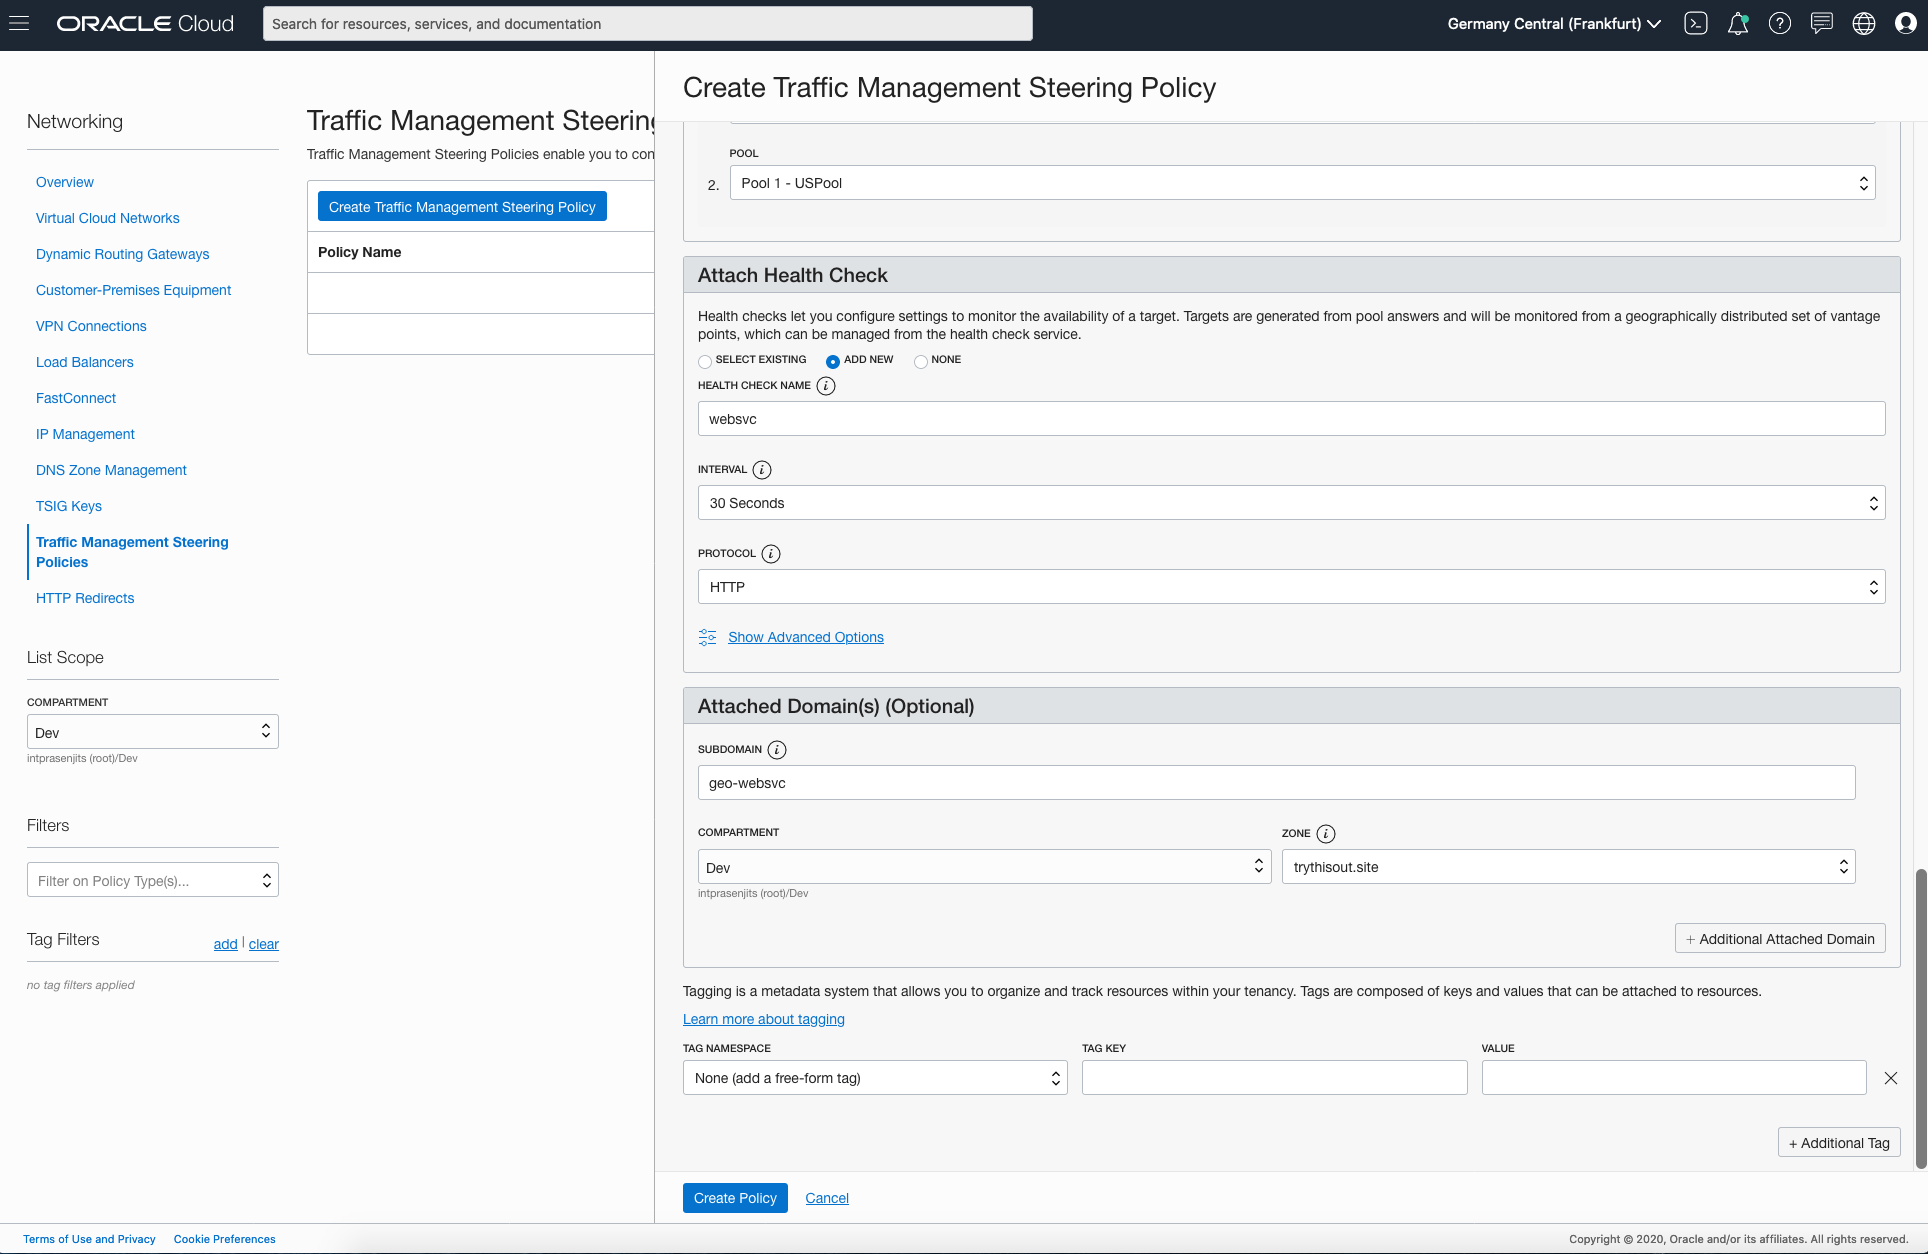Image resolution: width=1928 pixels, height=1254 pixels.
Task: Click info icon beside Health Check Name
Action: click(x=826, y=386)
